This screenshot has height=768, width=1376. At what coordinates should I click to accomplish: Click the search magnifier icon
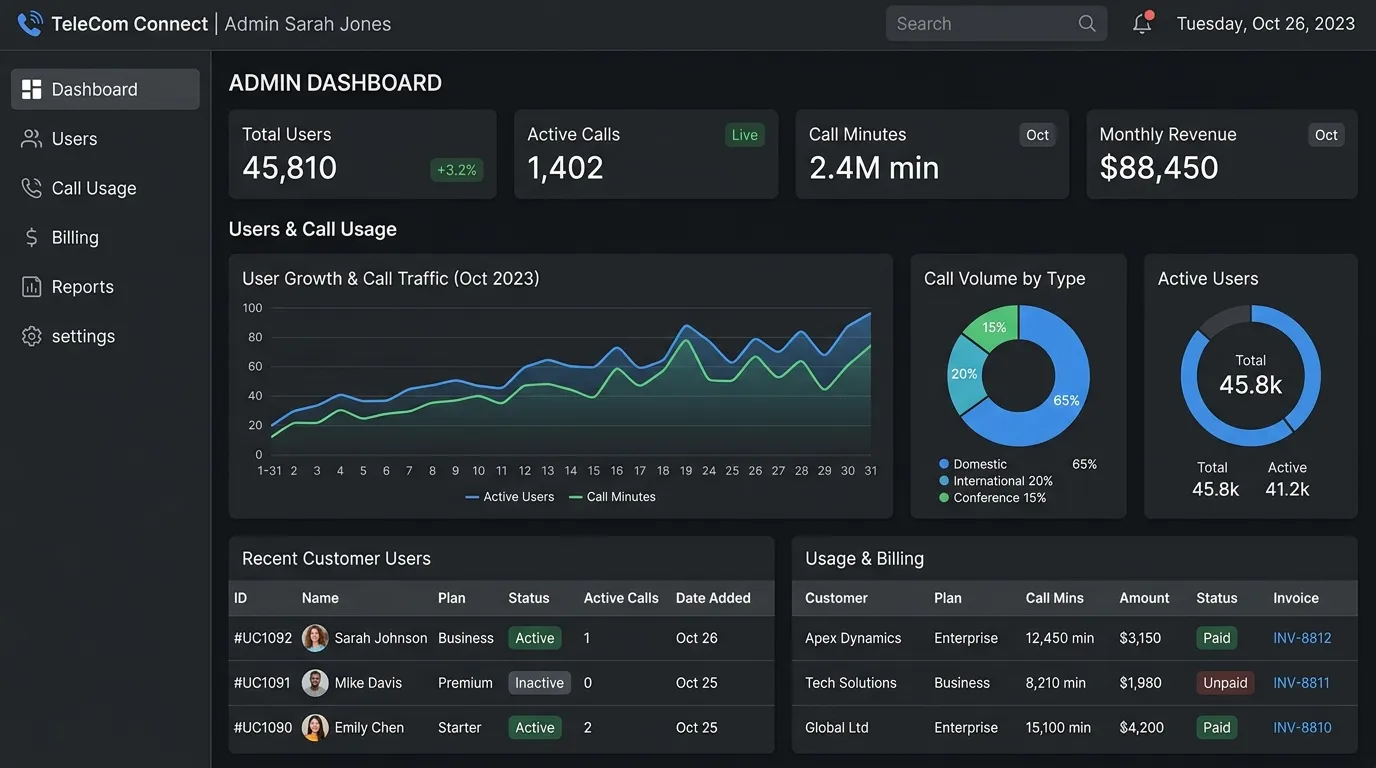click(1087, 24)
